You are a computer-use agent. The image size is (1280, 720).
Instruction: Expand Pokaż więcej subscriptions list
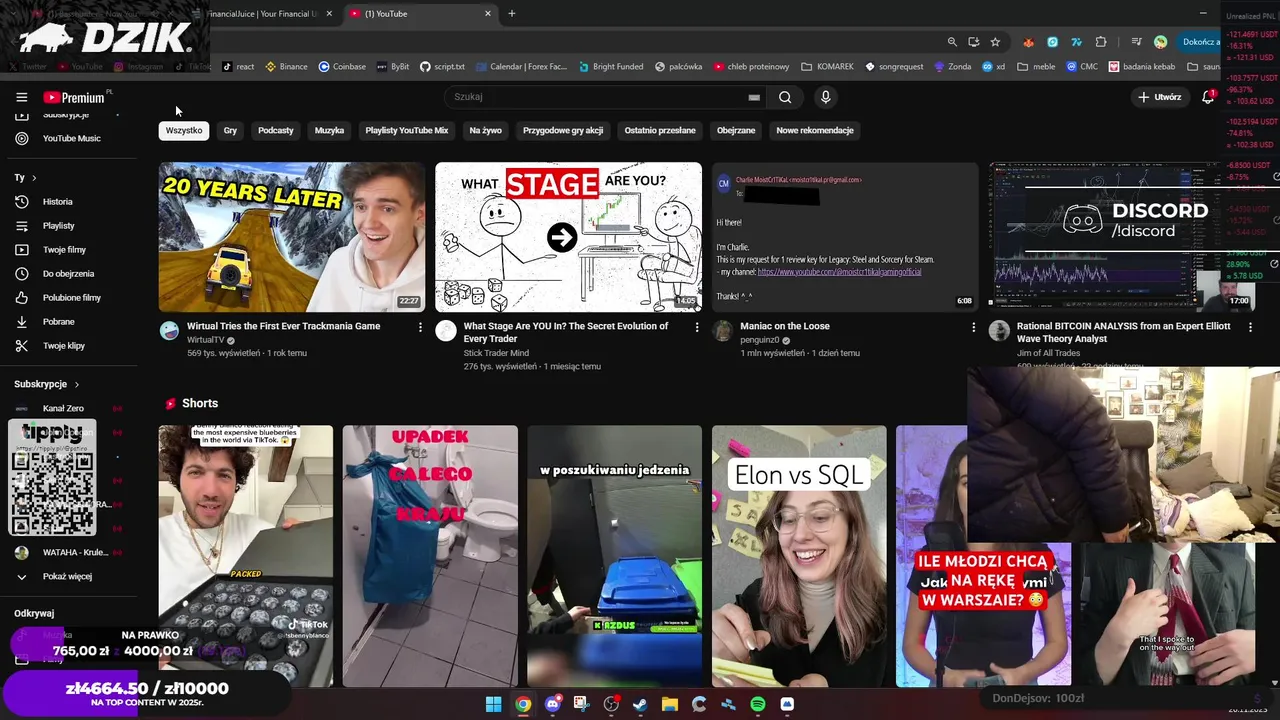[66, 577]
